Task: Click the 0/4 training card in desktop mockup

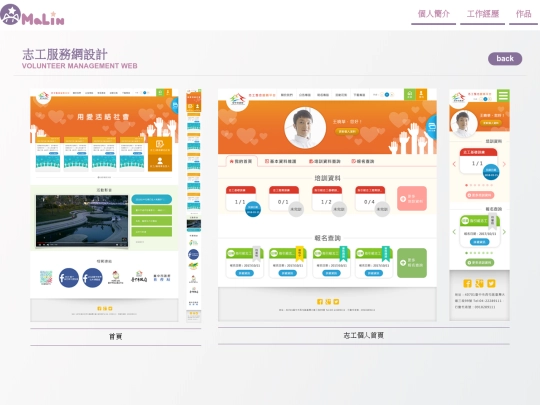Action: (370, 199)
